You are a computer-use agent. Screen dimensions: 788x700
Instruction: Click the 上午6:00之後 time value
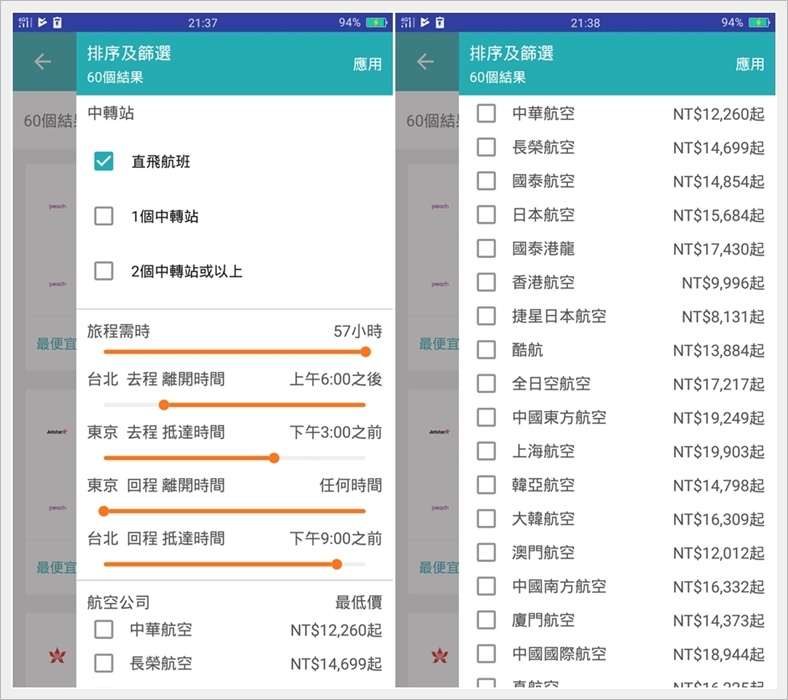click(336, 379)
